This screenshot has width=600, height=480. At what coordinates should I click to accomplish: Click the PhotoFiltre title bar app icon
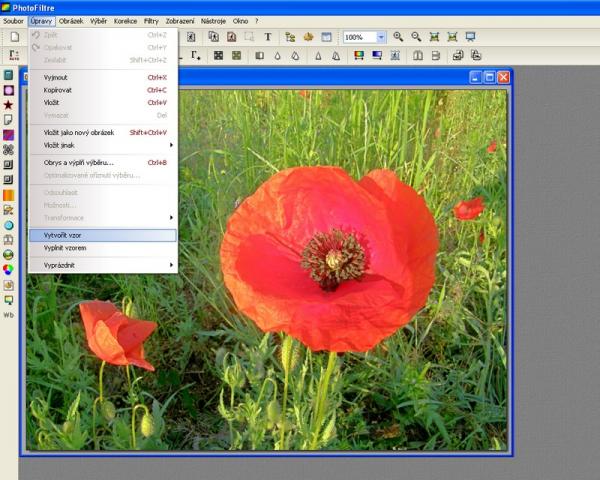pyautogui.click(x=5, y=7)
